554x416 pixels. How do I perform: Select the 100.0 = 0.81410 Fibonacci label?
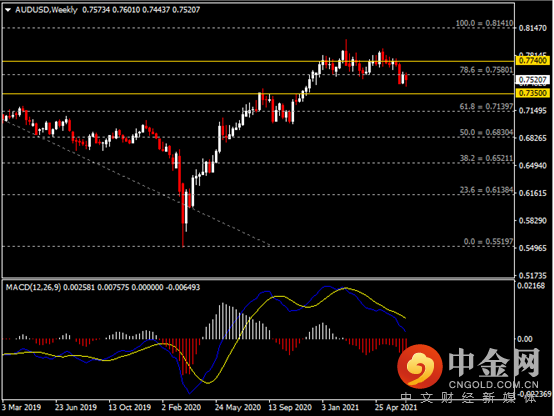point(484,23)
